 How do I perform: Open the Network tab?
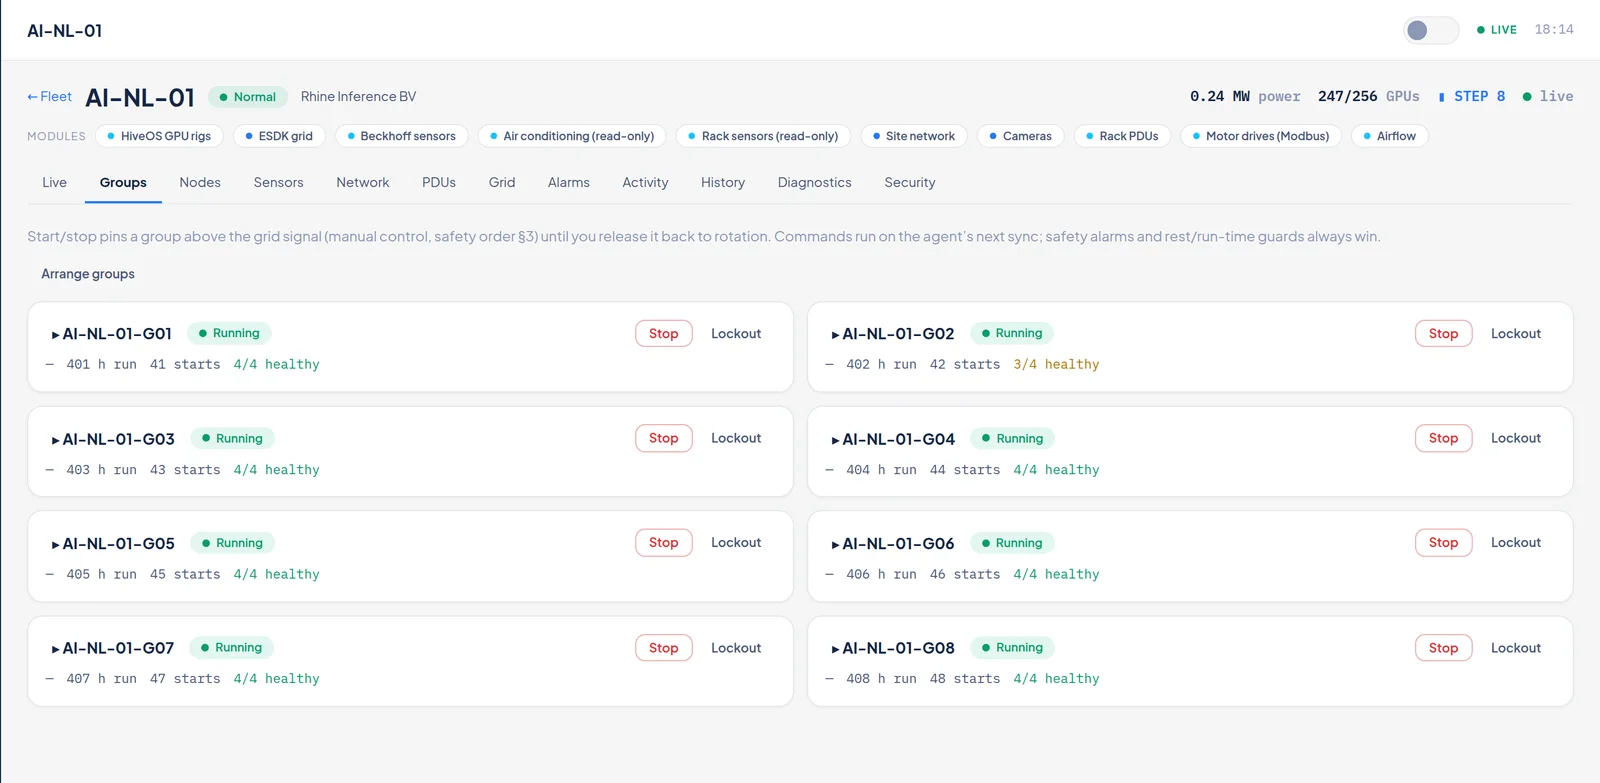[363, 182]
